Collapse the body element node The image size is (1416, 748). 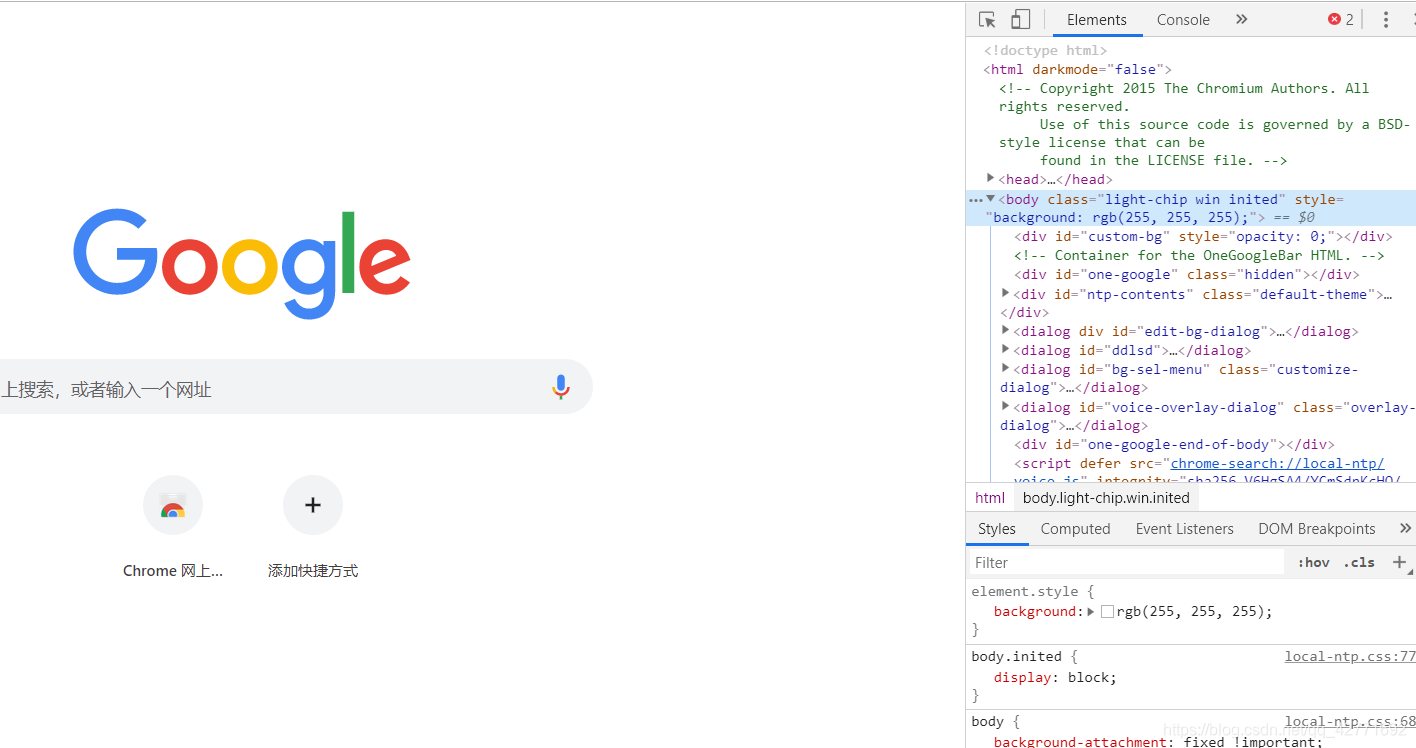tap(991, 198)
